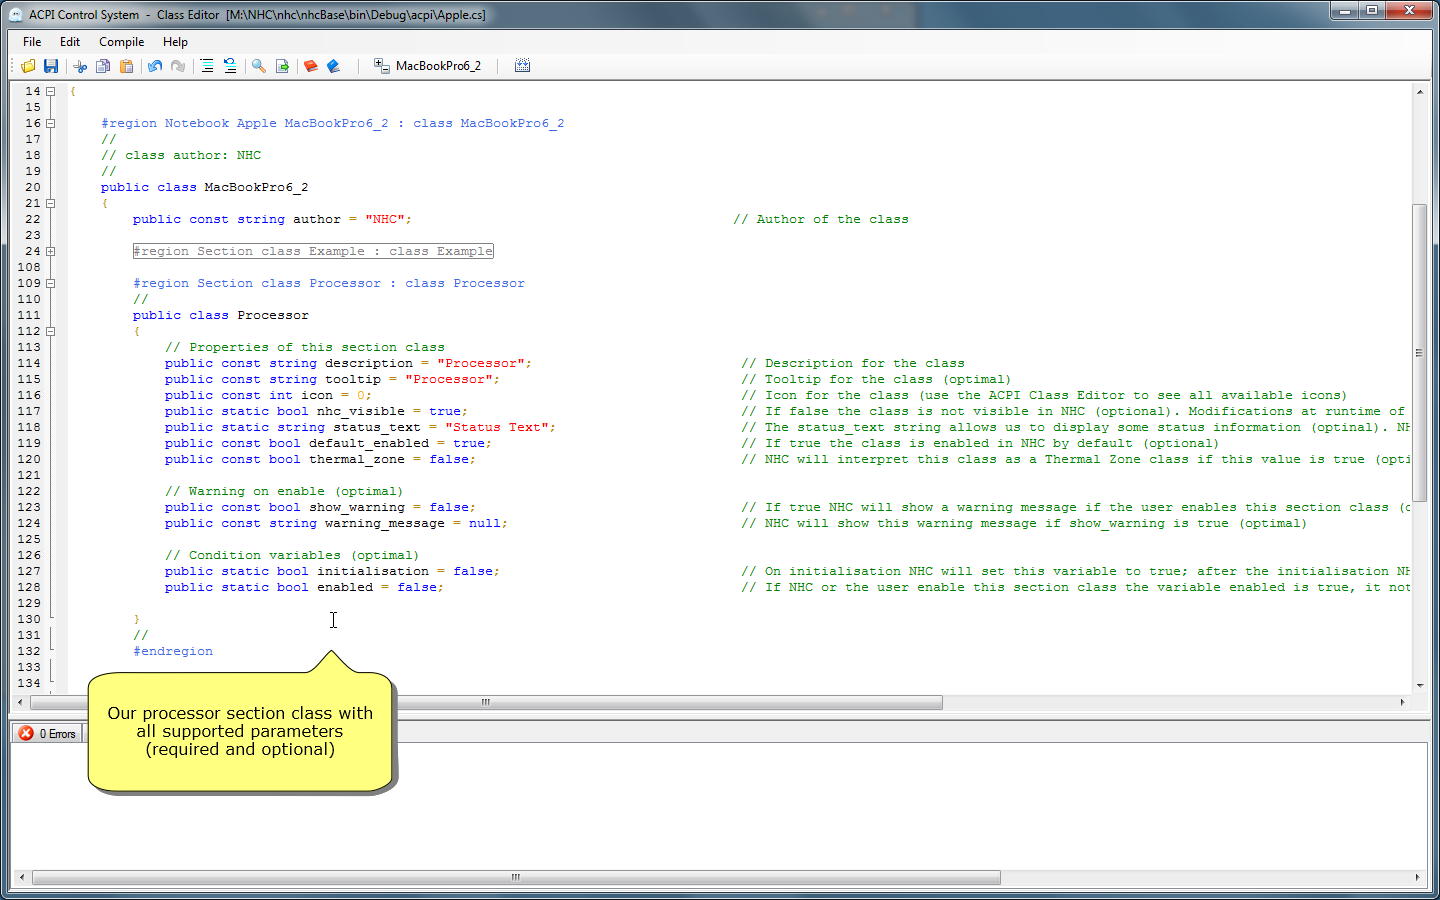Viewport: 1440px width, 900px height.
Task: Click the indent lines toolbar icon
Action: pyautogui.click(x=207, y=66)
